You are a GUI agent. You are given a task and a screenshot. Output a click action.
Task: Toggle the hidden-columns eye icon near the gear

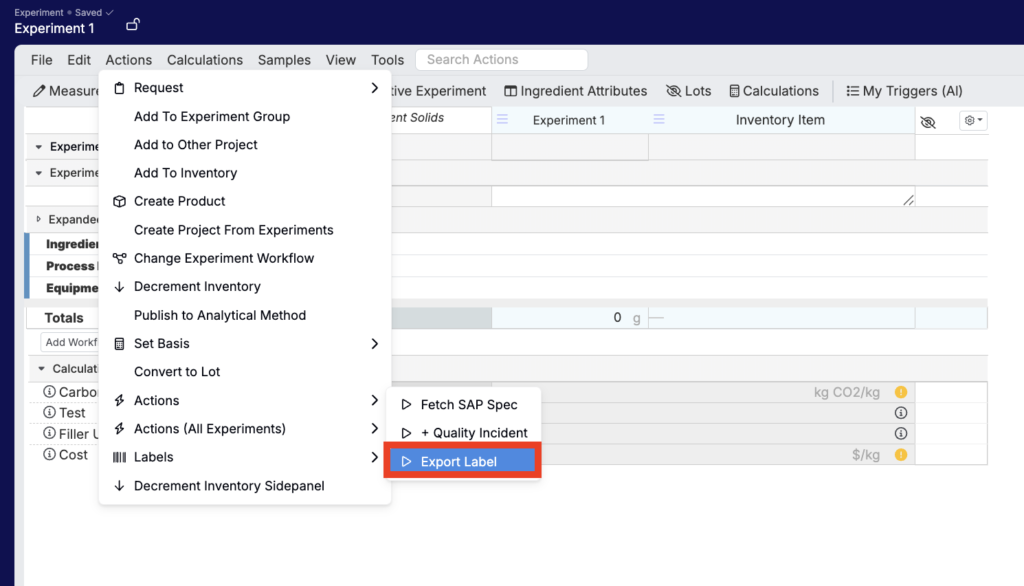(x=928, y=122)
